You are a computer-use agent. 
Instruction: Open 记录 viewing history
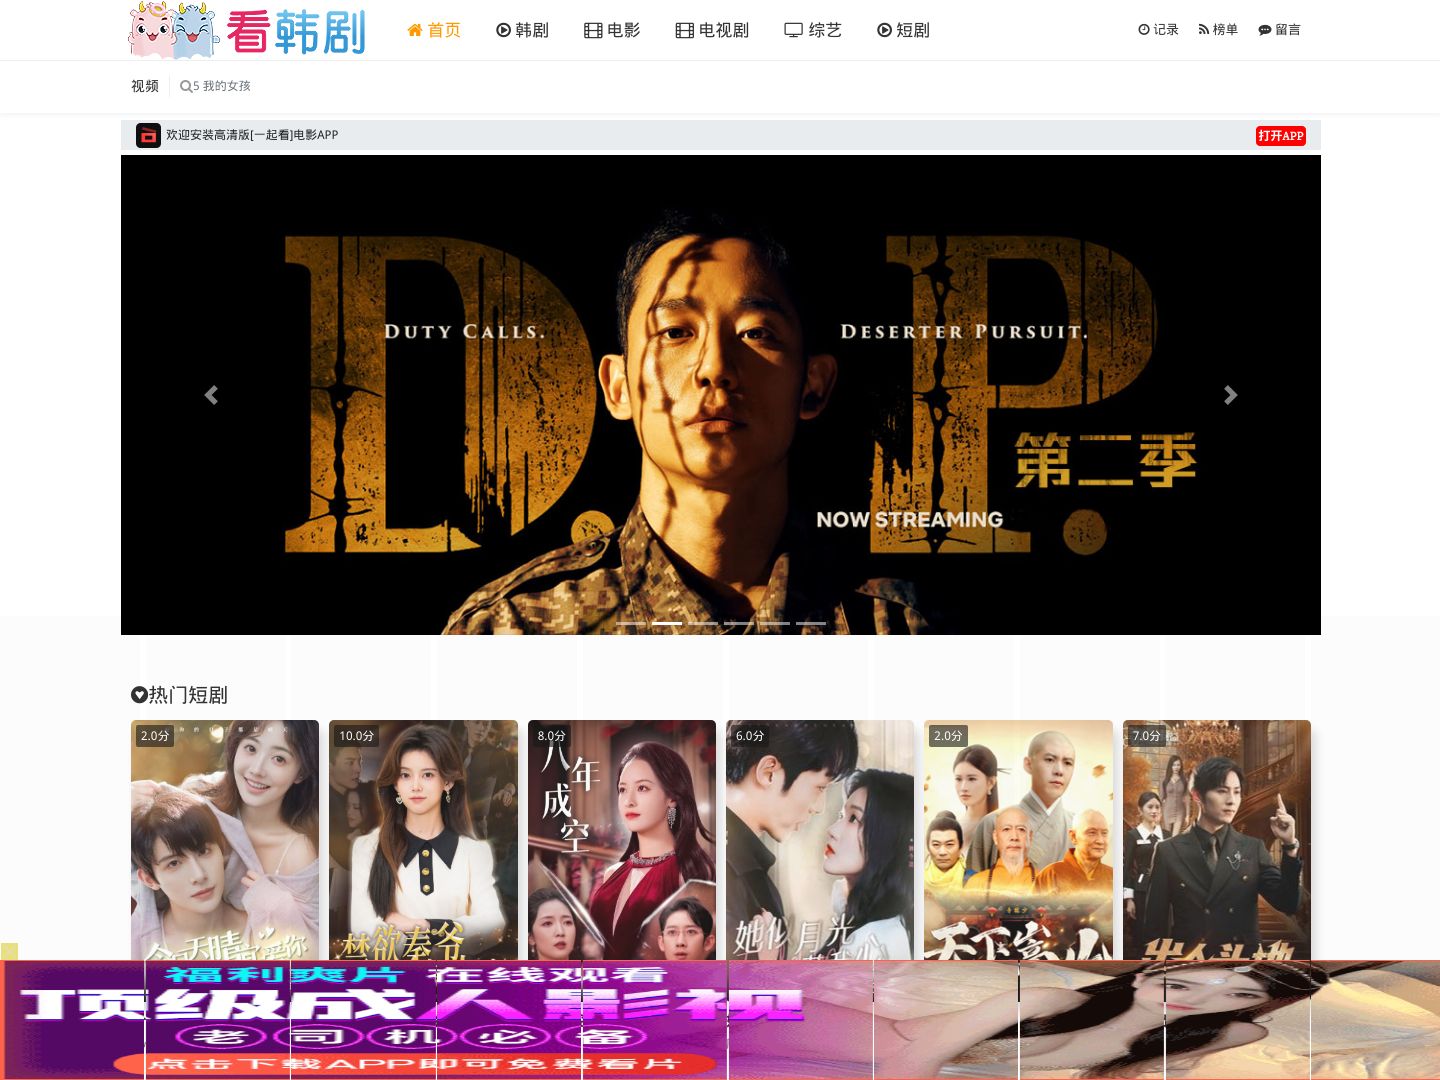(x=1158, y=30)
